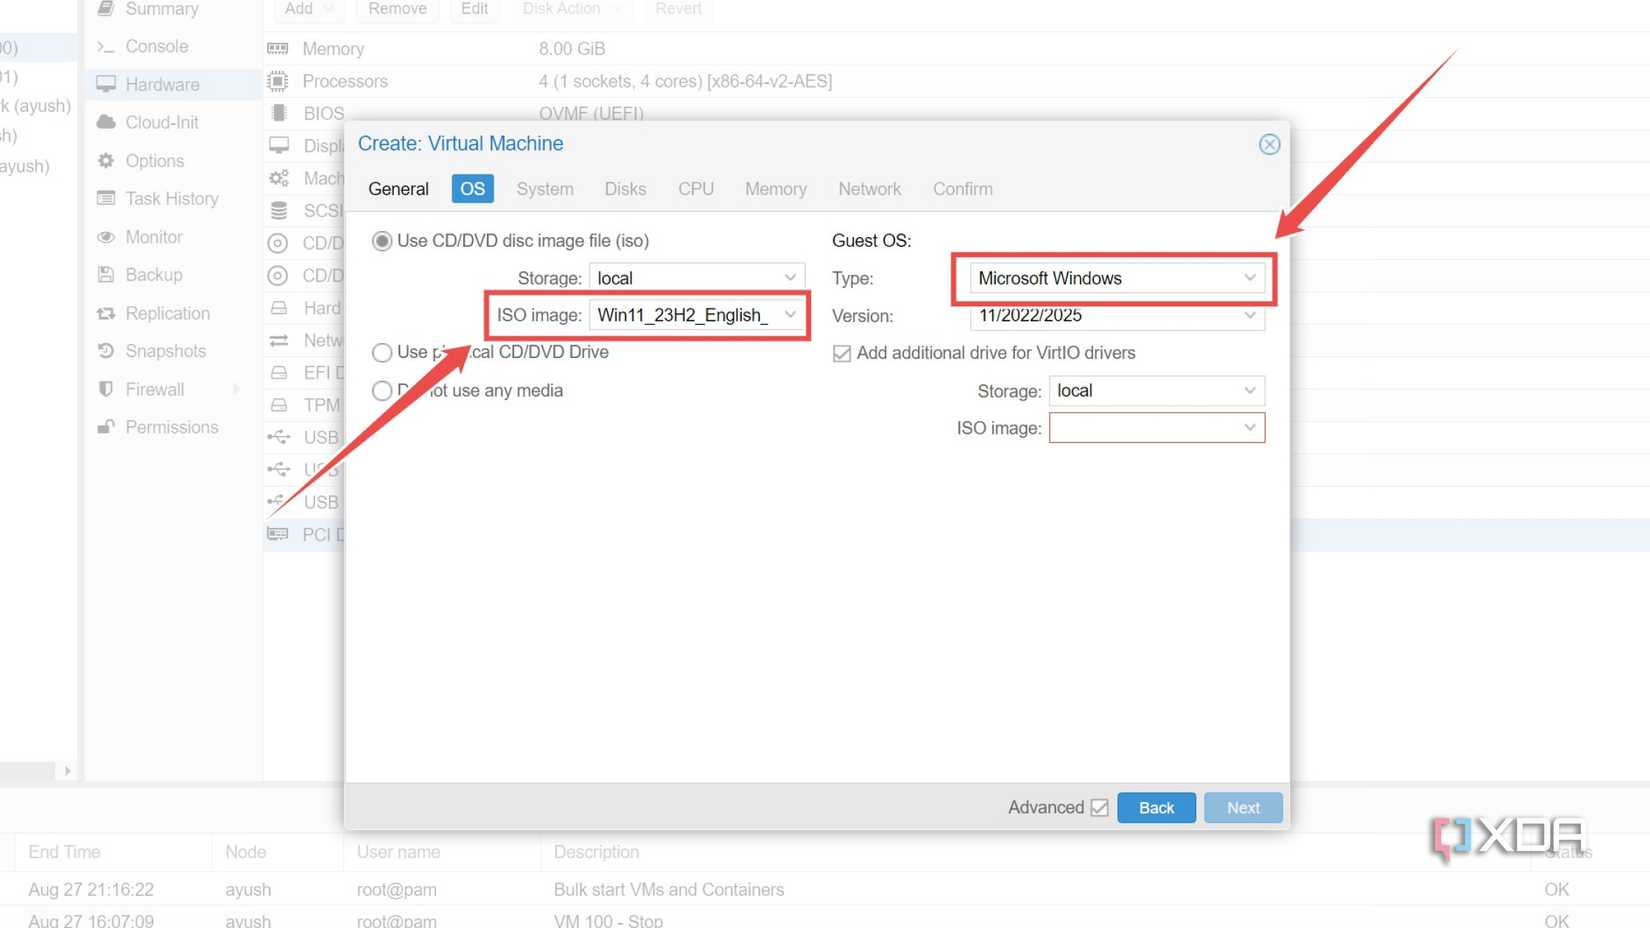This screenshot has width=1650, height=928.
Task: Select the Display monitor row icon
Action: pos(279,146)
